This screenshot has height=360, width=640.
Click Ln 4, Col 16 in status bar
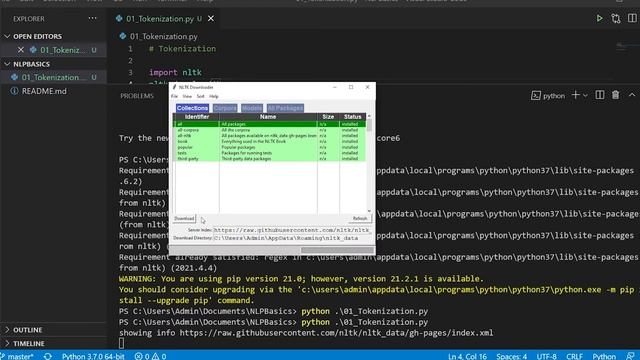(467, 356)
